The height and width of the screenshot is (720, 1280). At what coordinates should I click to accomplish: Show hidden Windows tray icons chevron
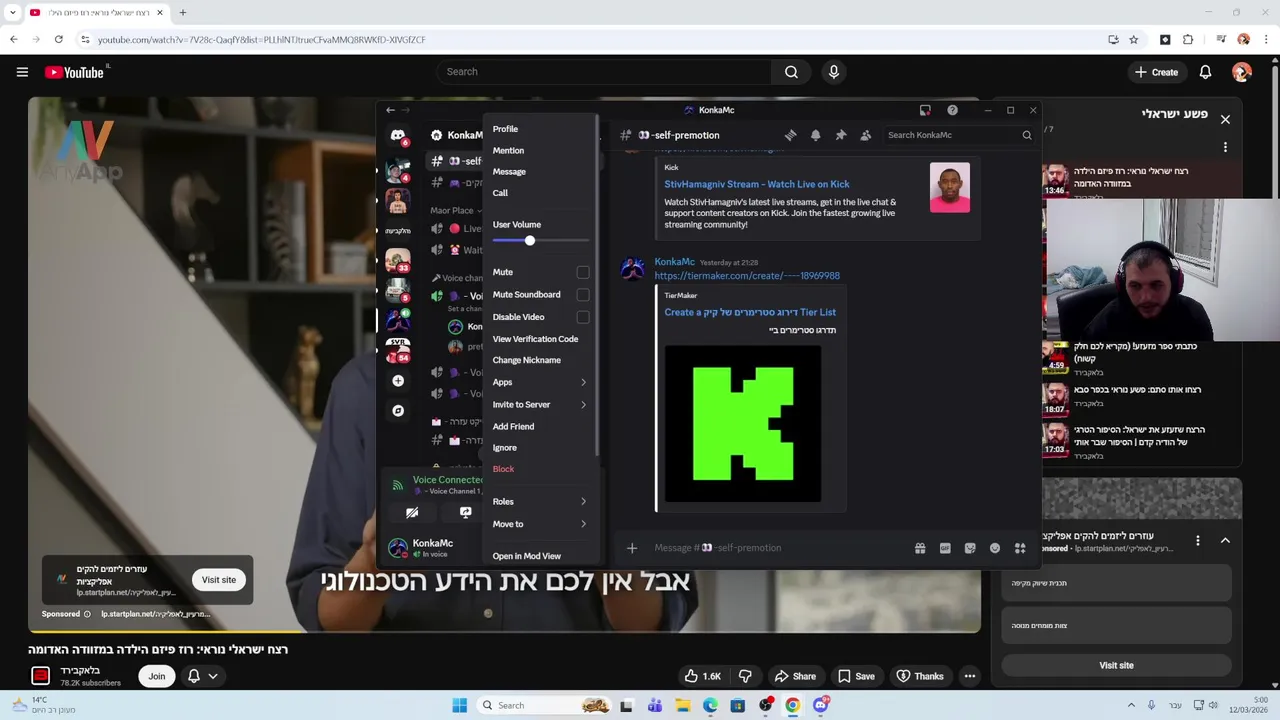coord(1131,705)
